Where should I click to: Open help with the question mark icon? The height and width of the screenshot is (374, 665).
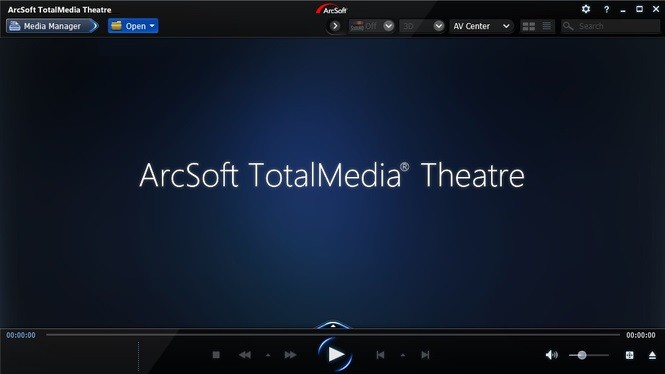(606, 9)
